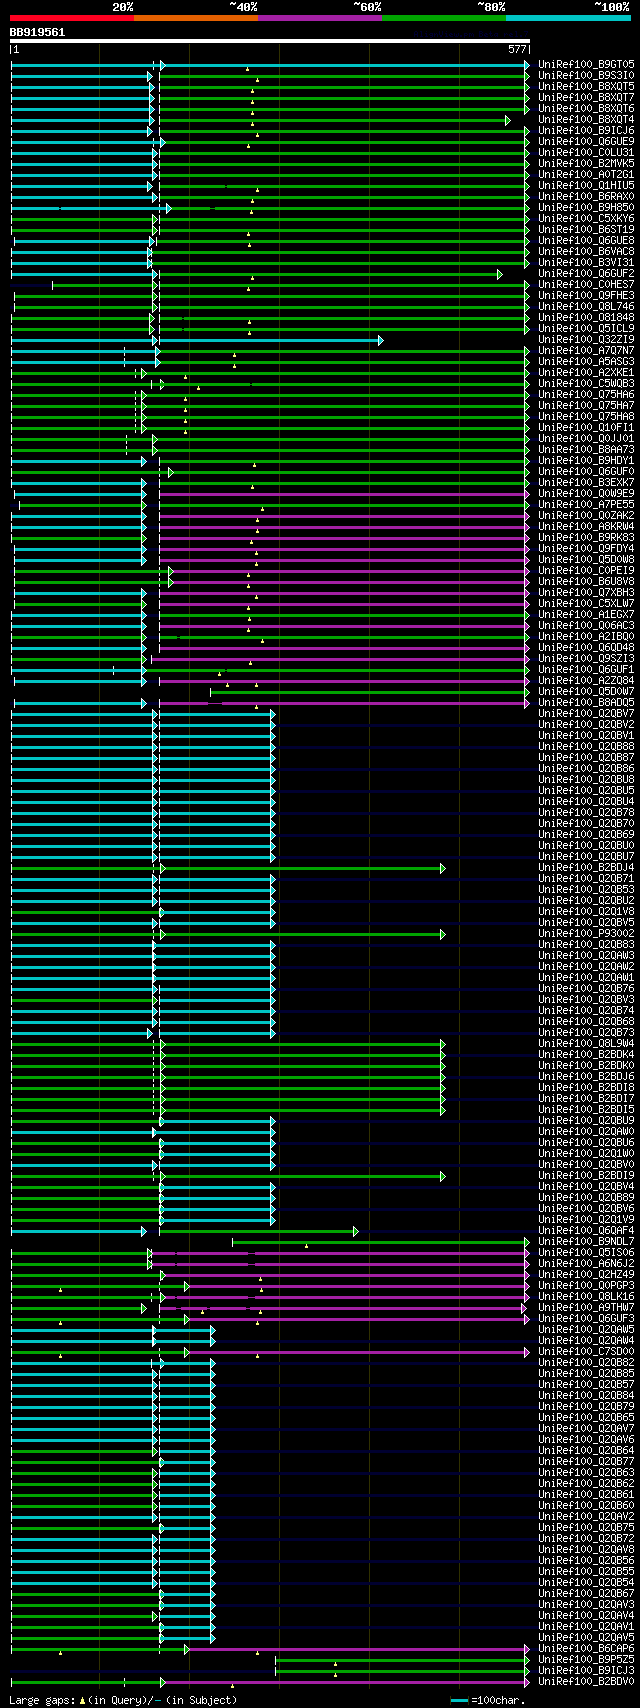
Task: Open hit UniRef100_B8XQT7
Action: tap(586, 98)
